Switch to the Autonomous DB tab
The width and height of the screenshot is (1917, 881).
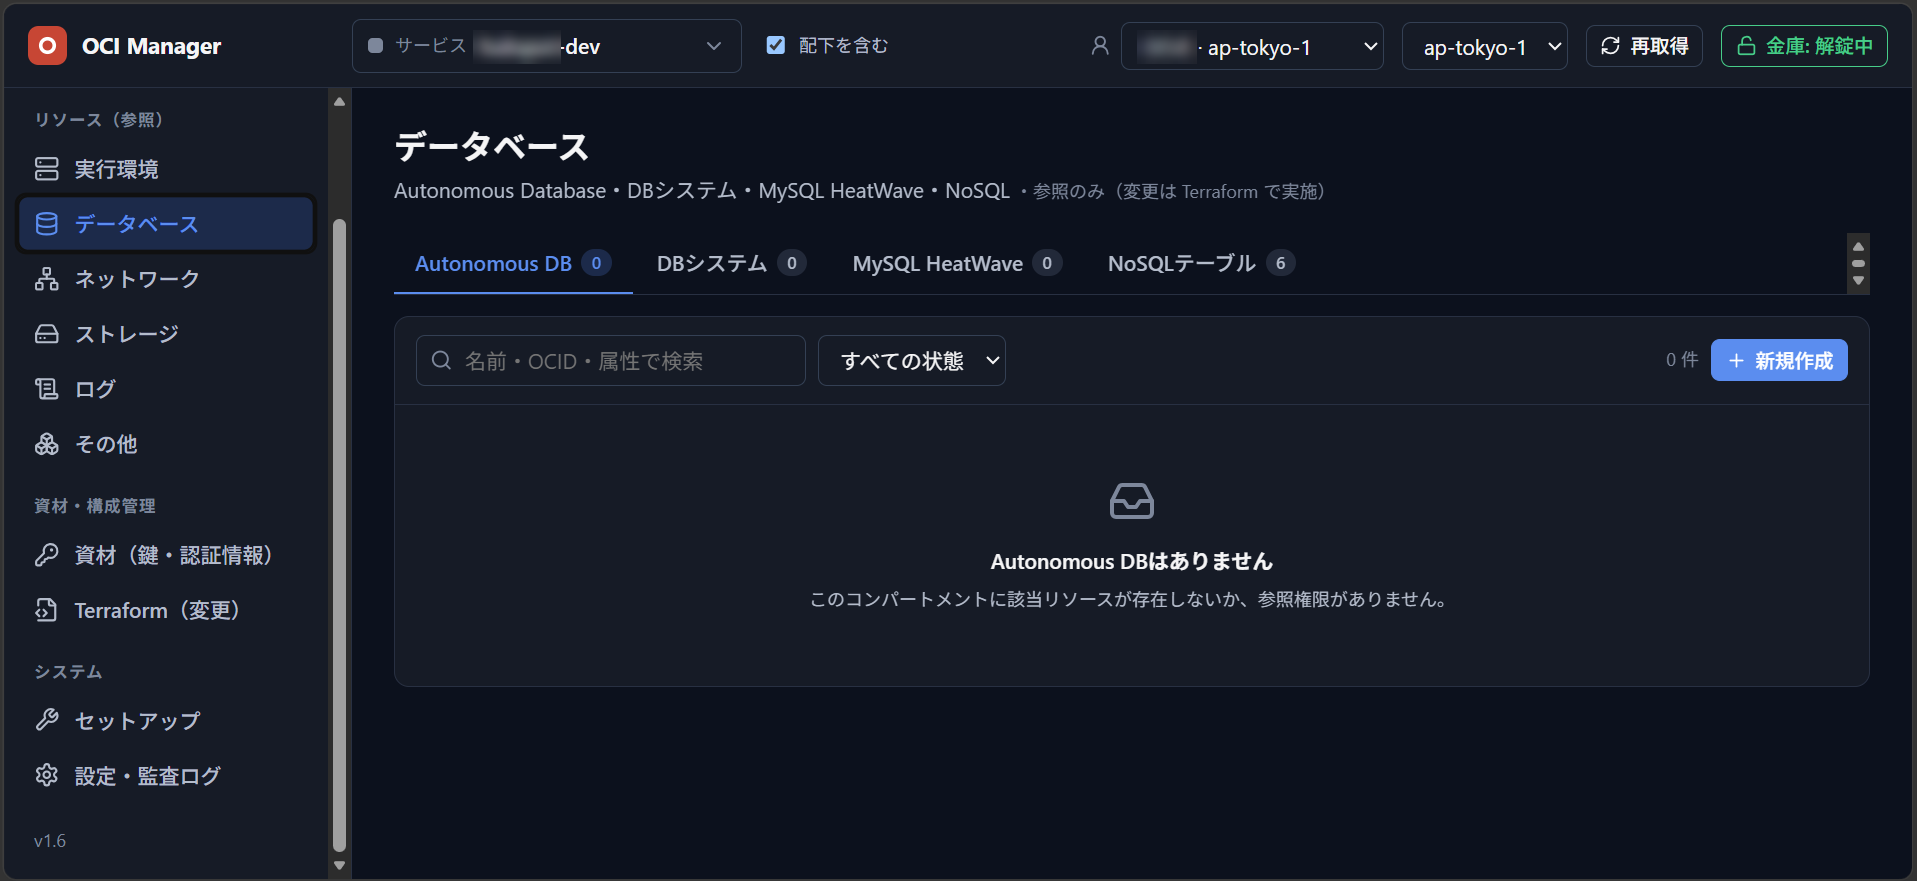coord(513,264)
